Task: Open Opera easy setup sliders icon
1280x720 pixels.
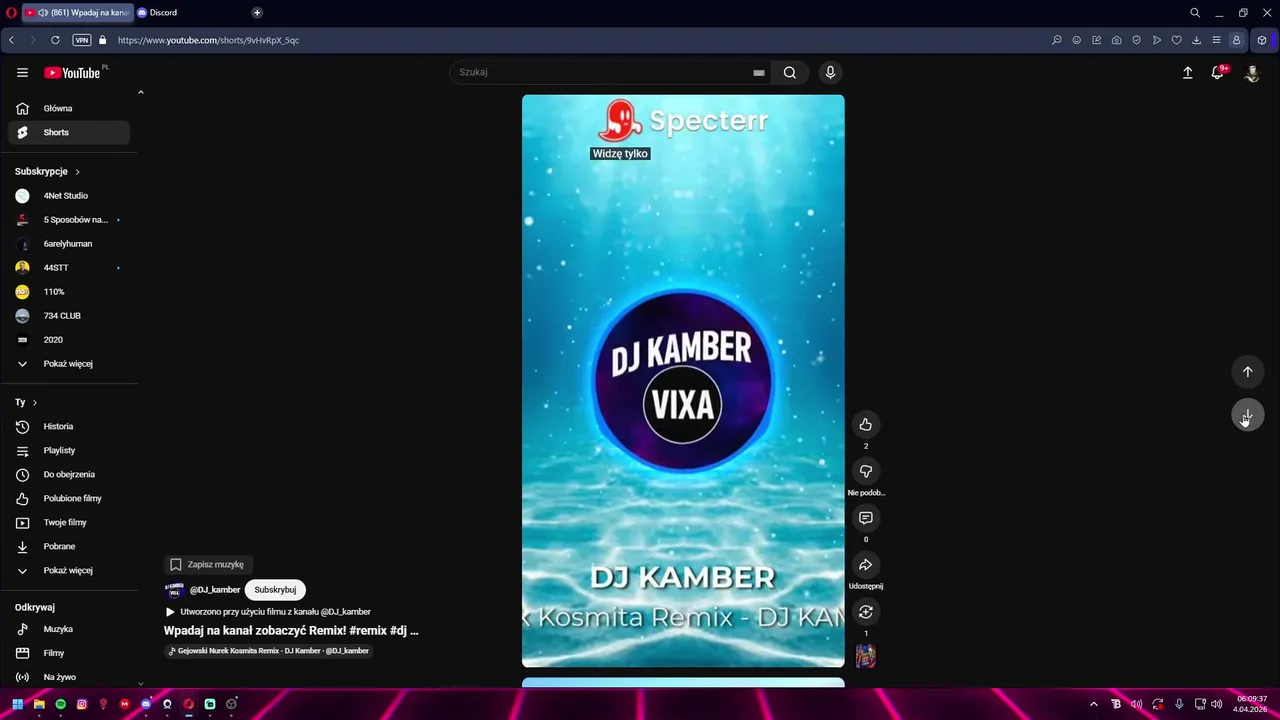Action: (1216, 40)
